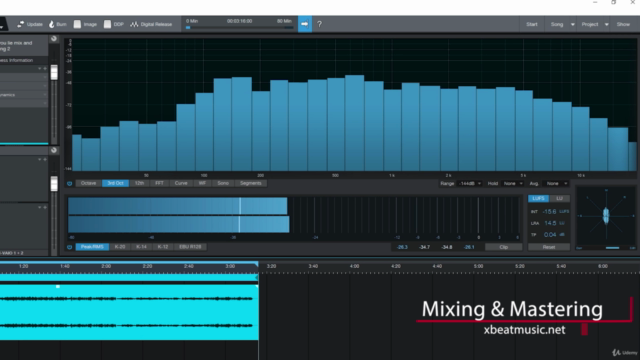
Task: Adjust the lower channel volume fader
Action: tap(54, 184)
